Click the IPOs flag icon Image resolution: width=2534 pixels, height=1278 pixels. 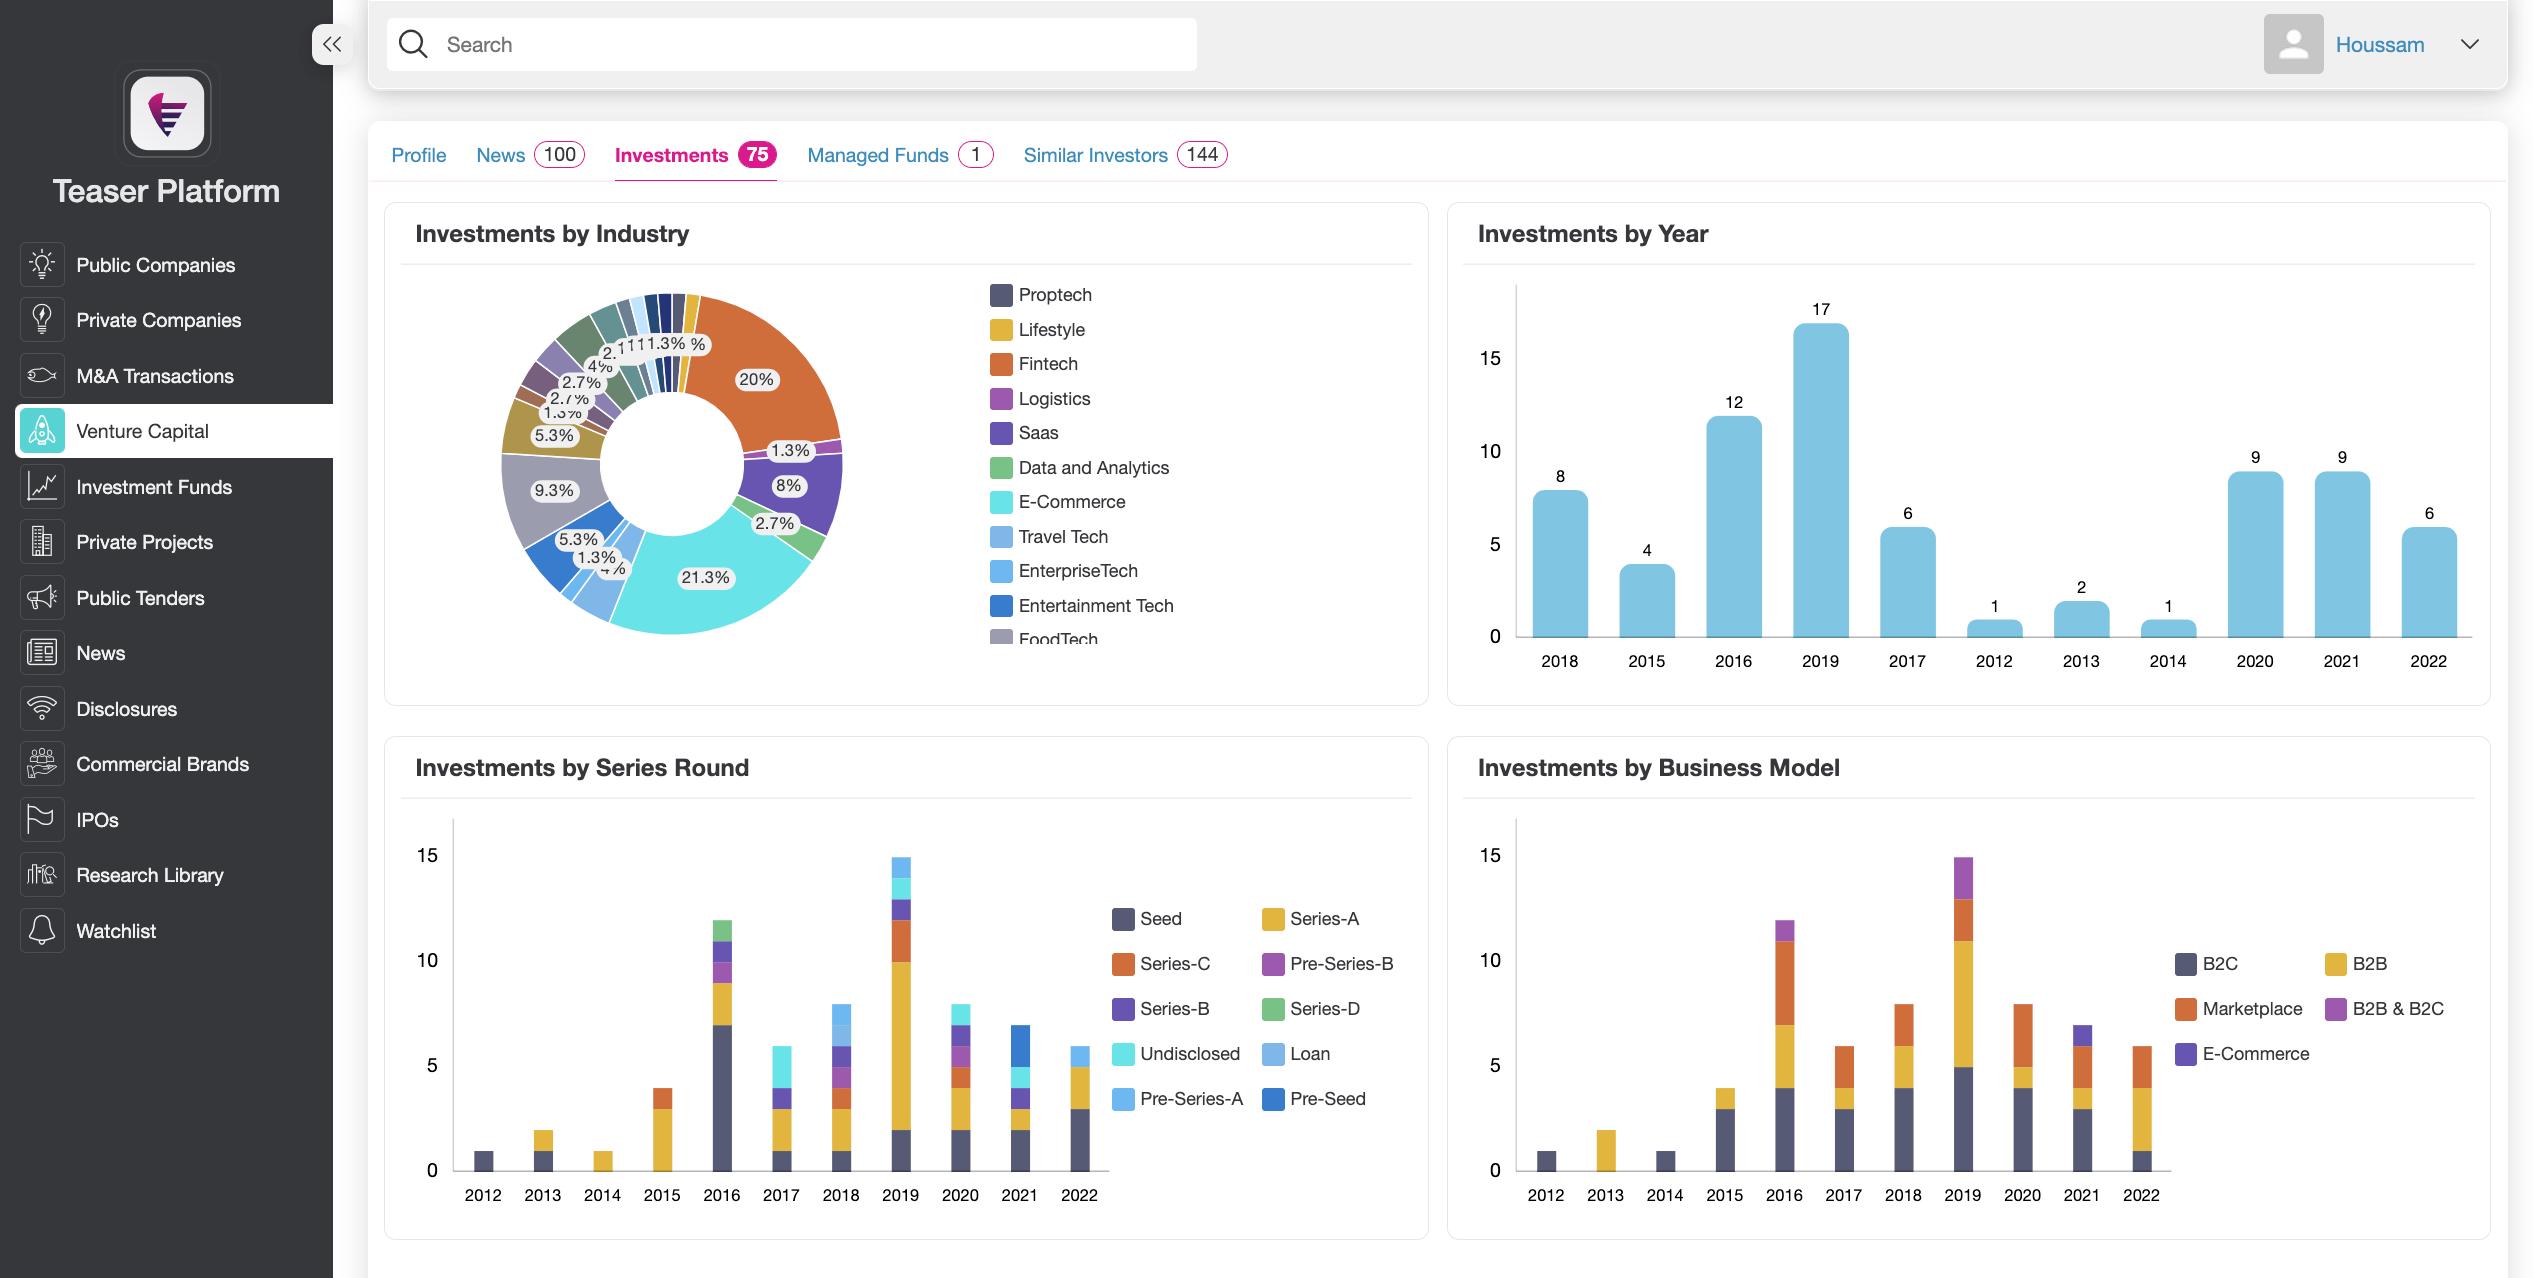42,820
